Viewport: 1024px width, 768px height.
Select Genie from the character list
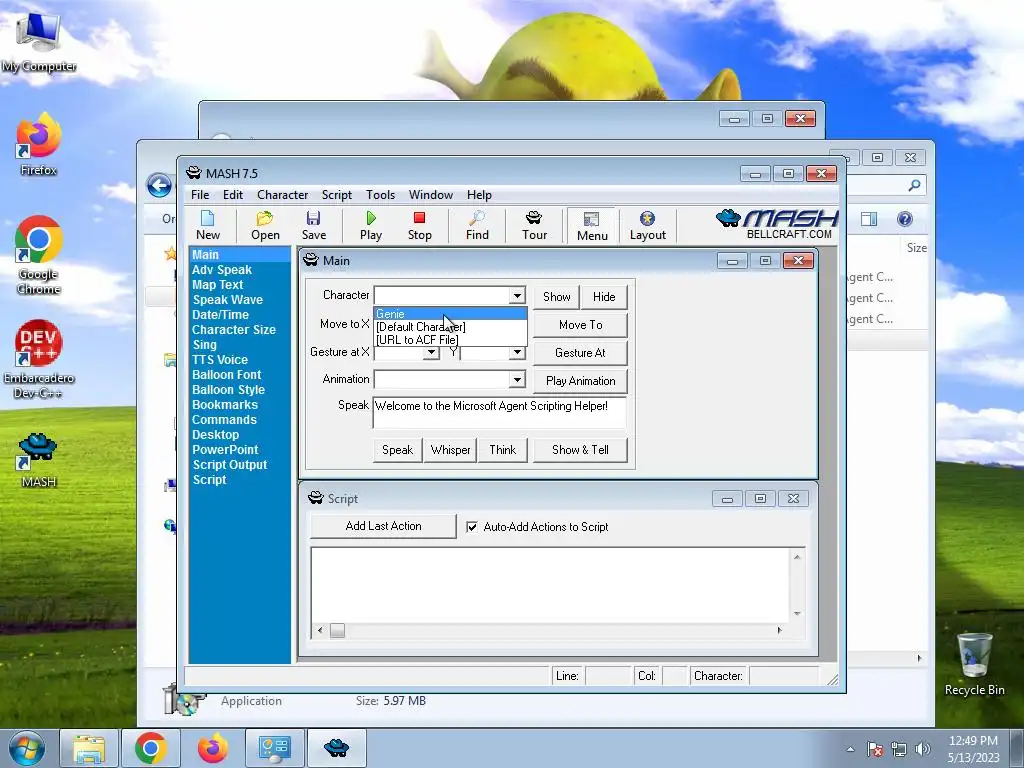[x=451, y=314]
